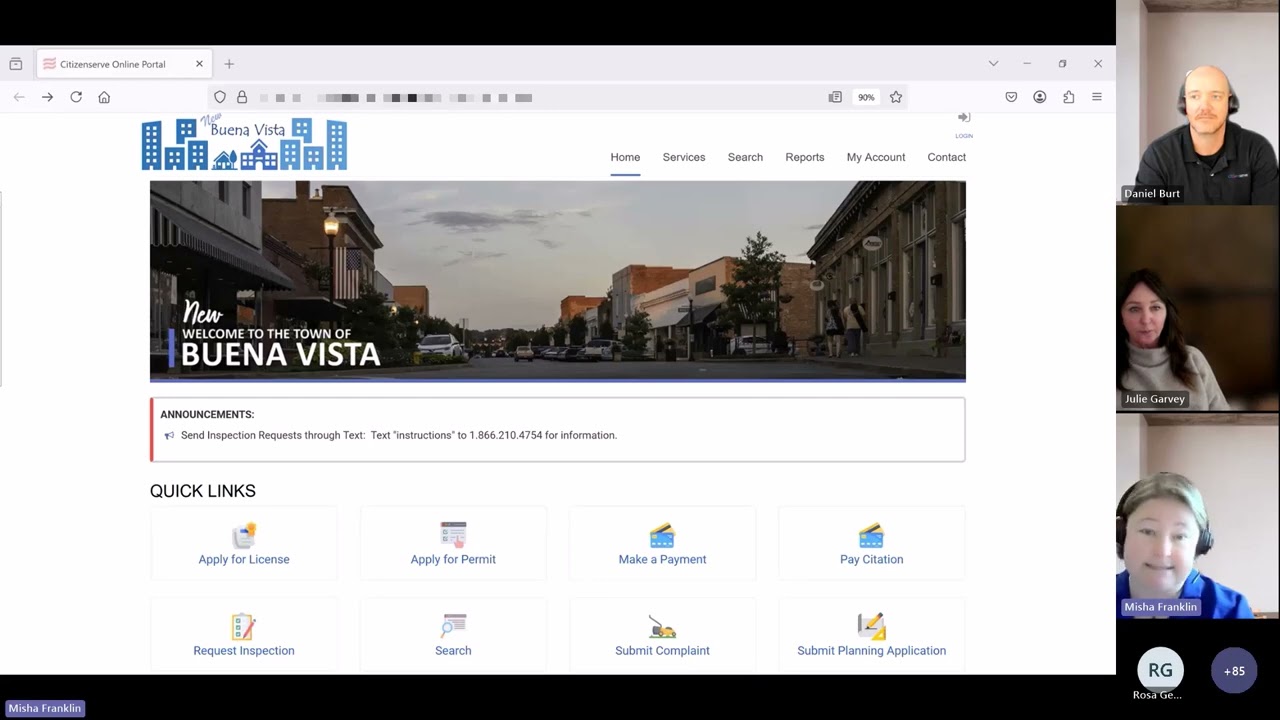Open the Make a Payment card icon
The height and width of the screenshot is (720, 1280).
click(662, 535)
